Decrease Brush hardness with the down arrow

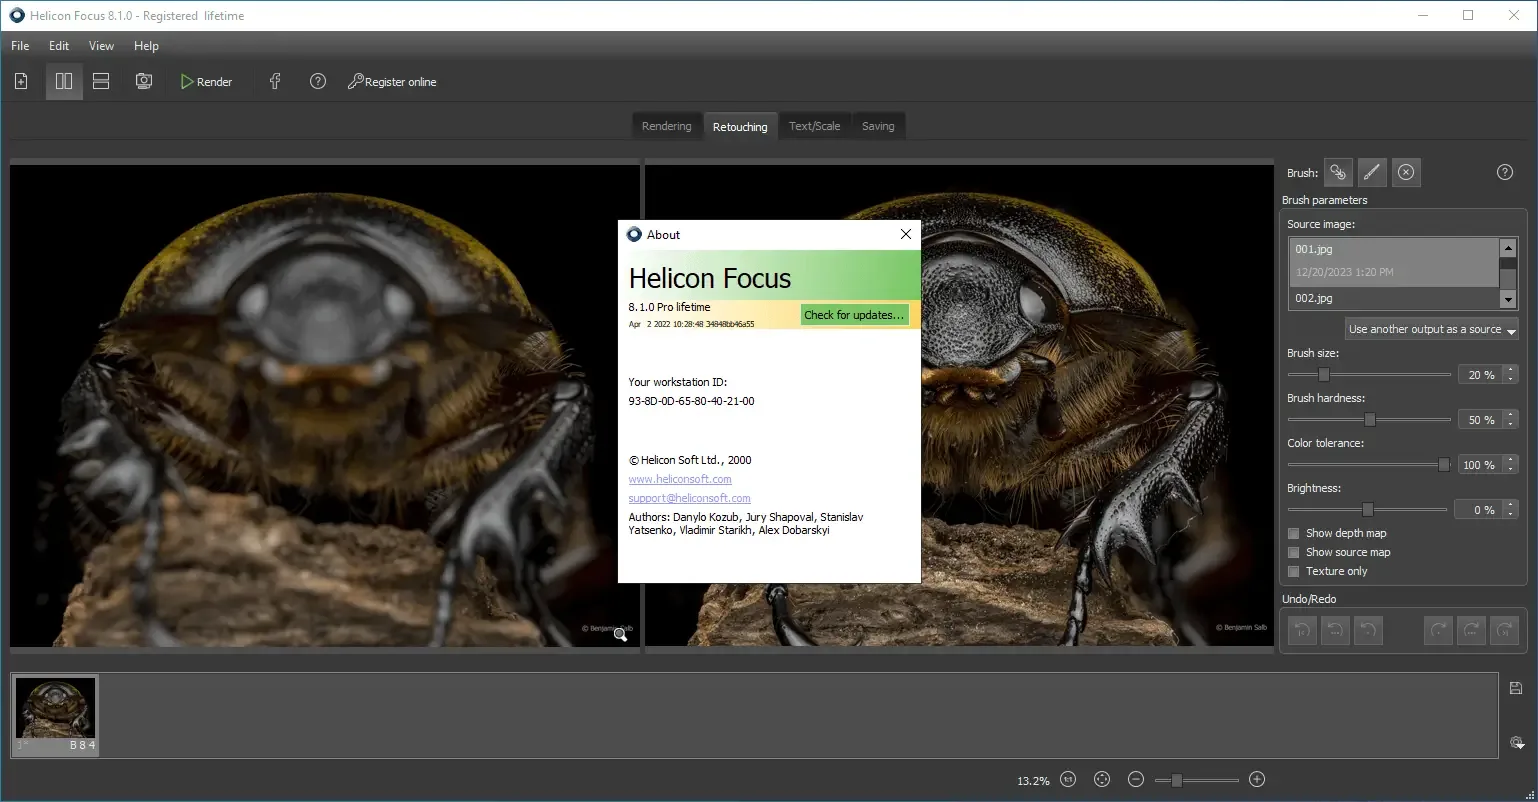1511,425
